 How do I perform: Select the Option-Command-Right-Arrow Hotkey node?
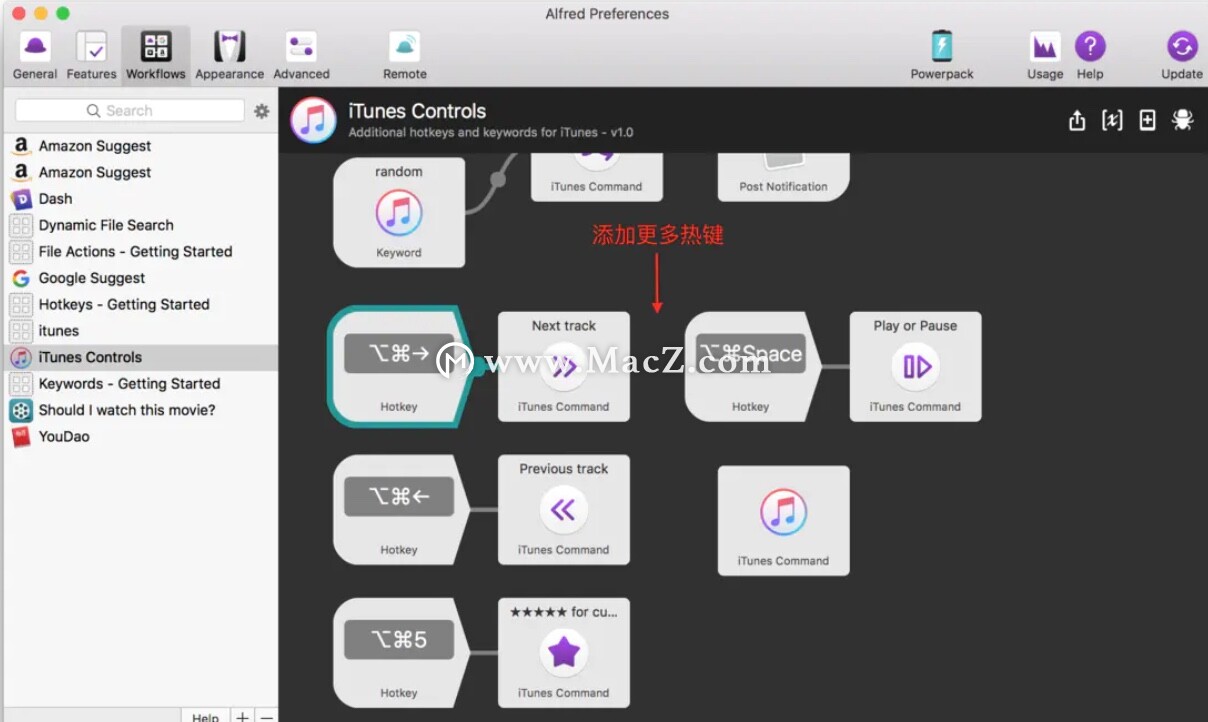pyautogui.click(x=399, y=366)
